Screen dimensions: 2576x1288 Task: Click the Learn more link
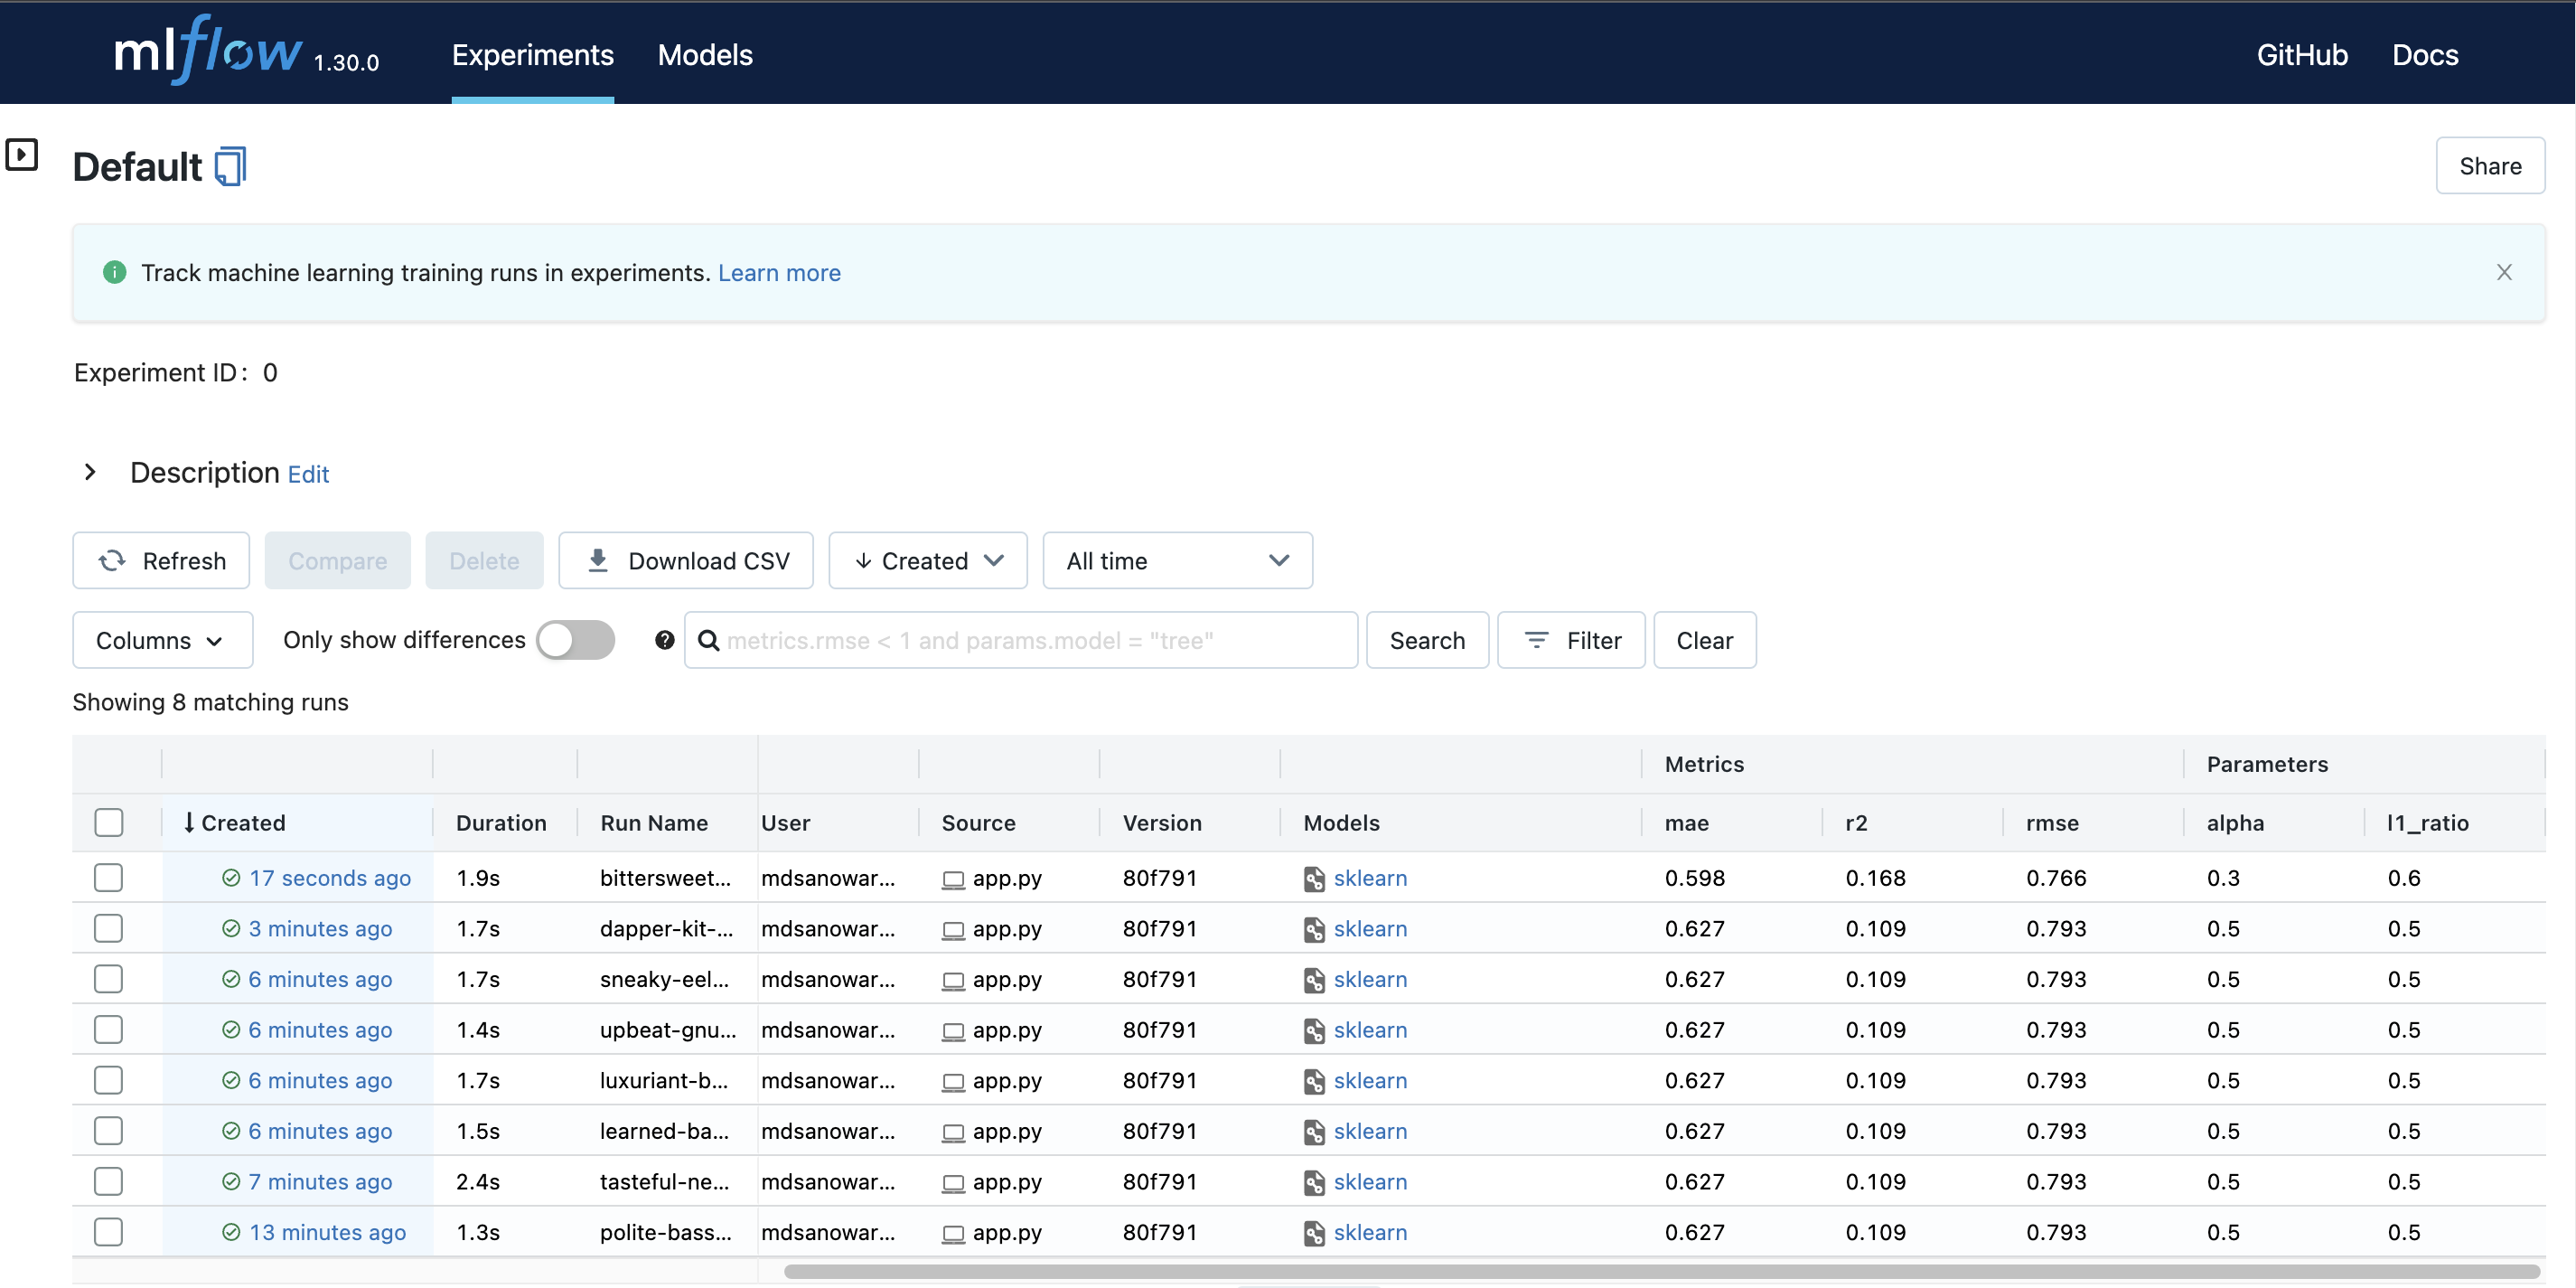click(x=781, y=271)
